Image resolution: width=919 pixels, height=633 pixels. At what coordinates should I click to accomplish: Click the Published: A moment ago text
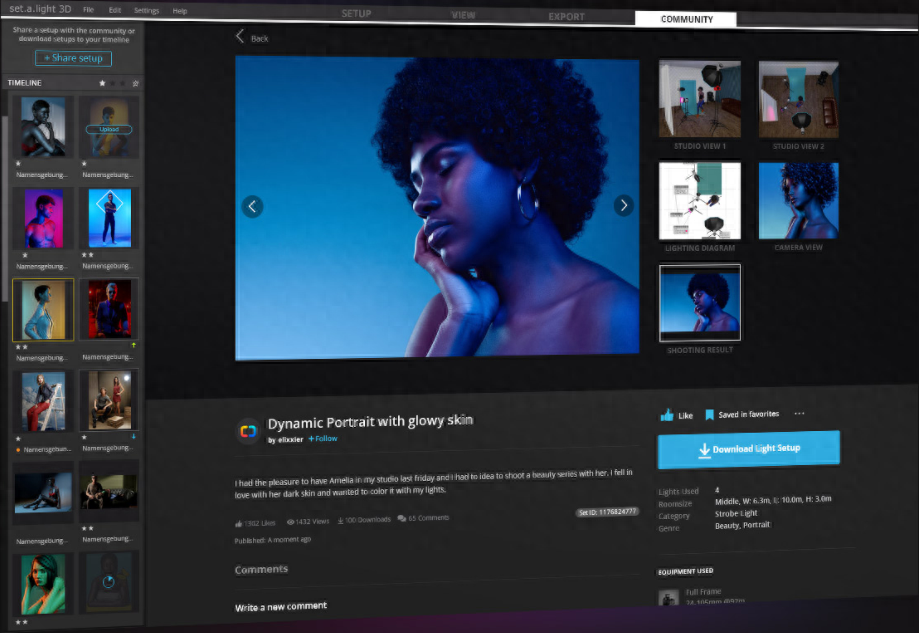[273, 540]
